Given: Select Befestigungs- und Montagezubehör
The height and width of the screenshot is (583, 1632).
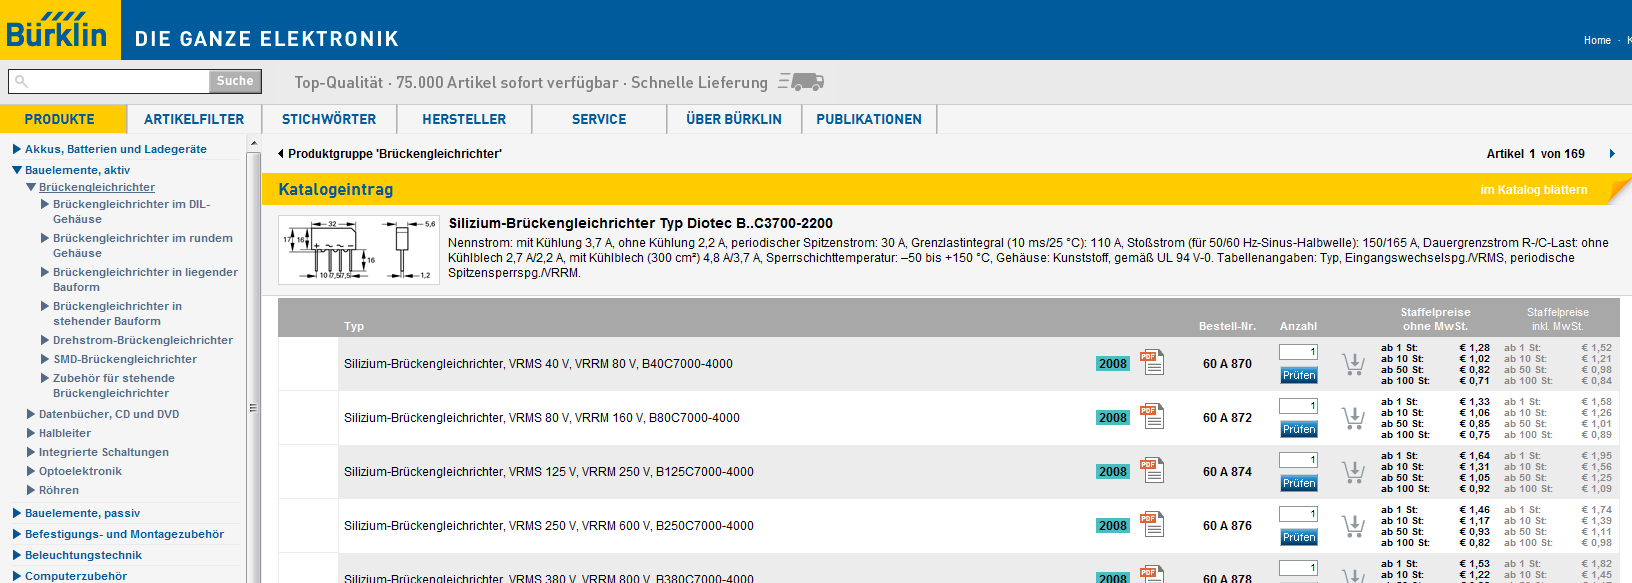Looking at the screenshot, I should [x=124, y=534].
